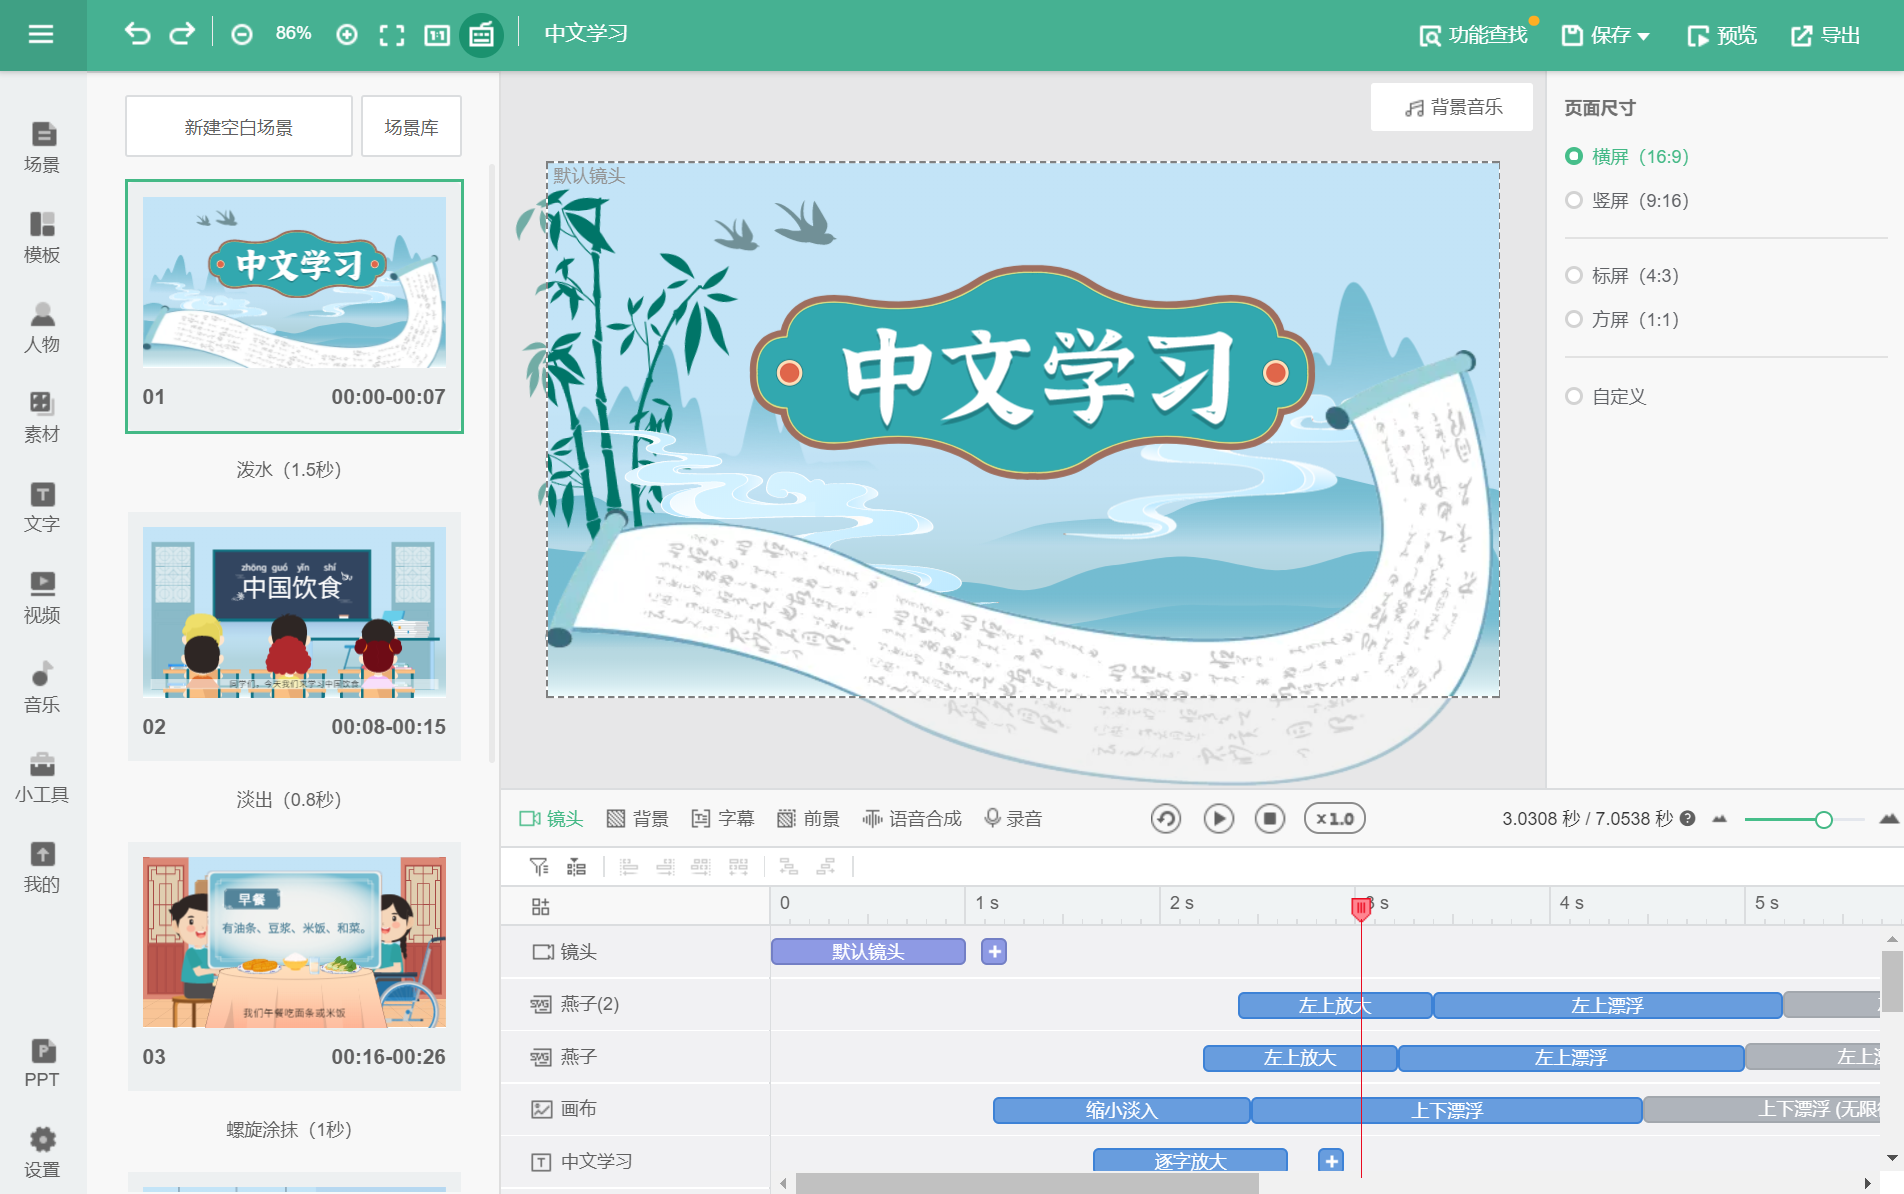Click the redo arrow icon
Screen dimensions: 1904x1194
182,35
